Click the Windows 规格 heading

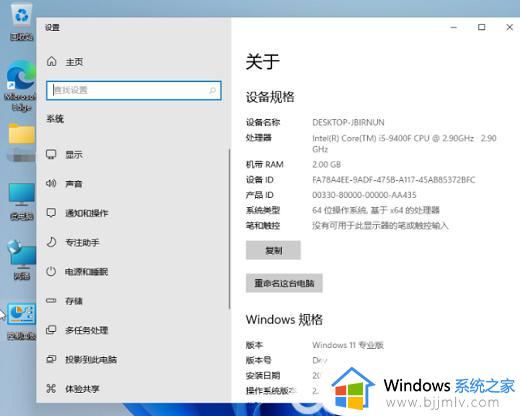284,319
